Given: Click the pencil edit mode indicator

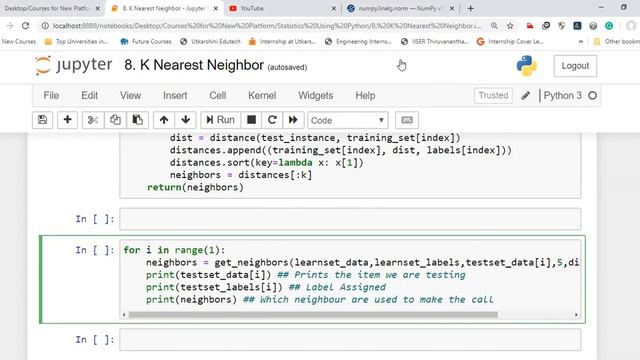Looking at the screenshot, I should click(x=526, y=96).
